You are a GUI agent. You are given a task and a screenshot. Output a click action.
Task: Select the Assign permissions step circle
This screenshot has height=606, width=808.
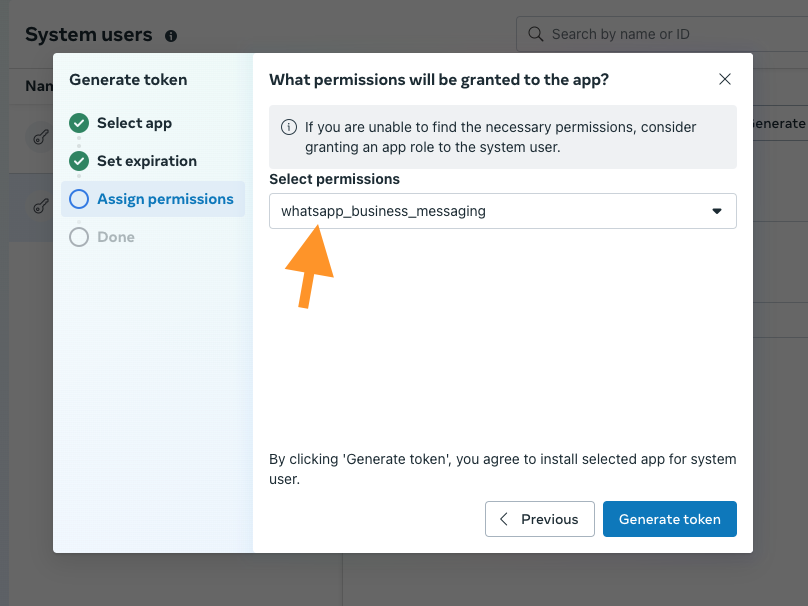[x=79, y=199]
